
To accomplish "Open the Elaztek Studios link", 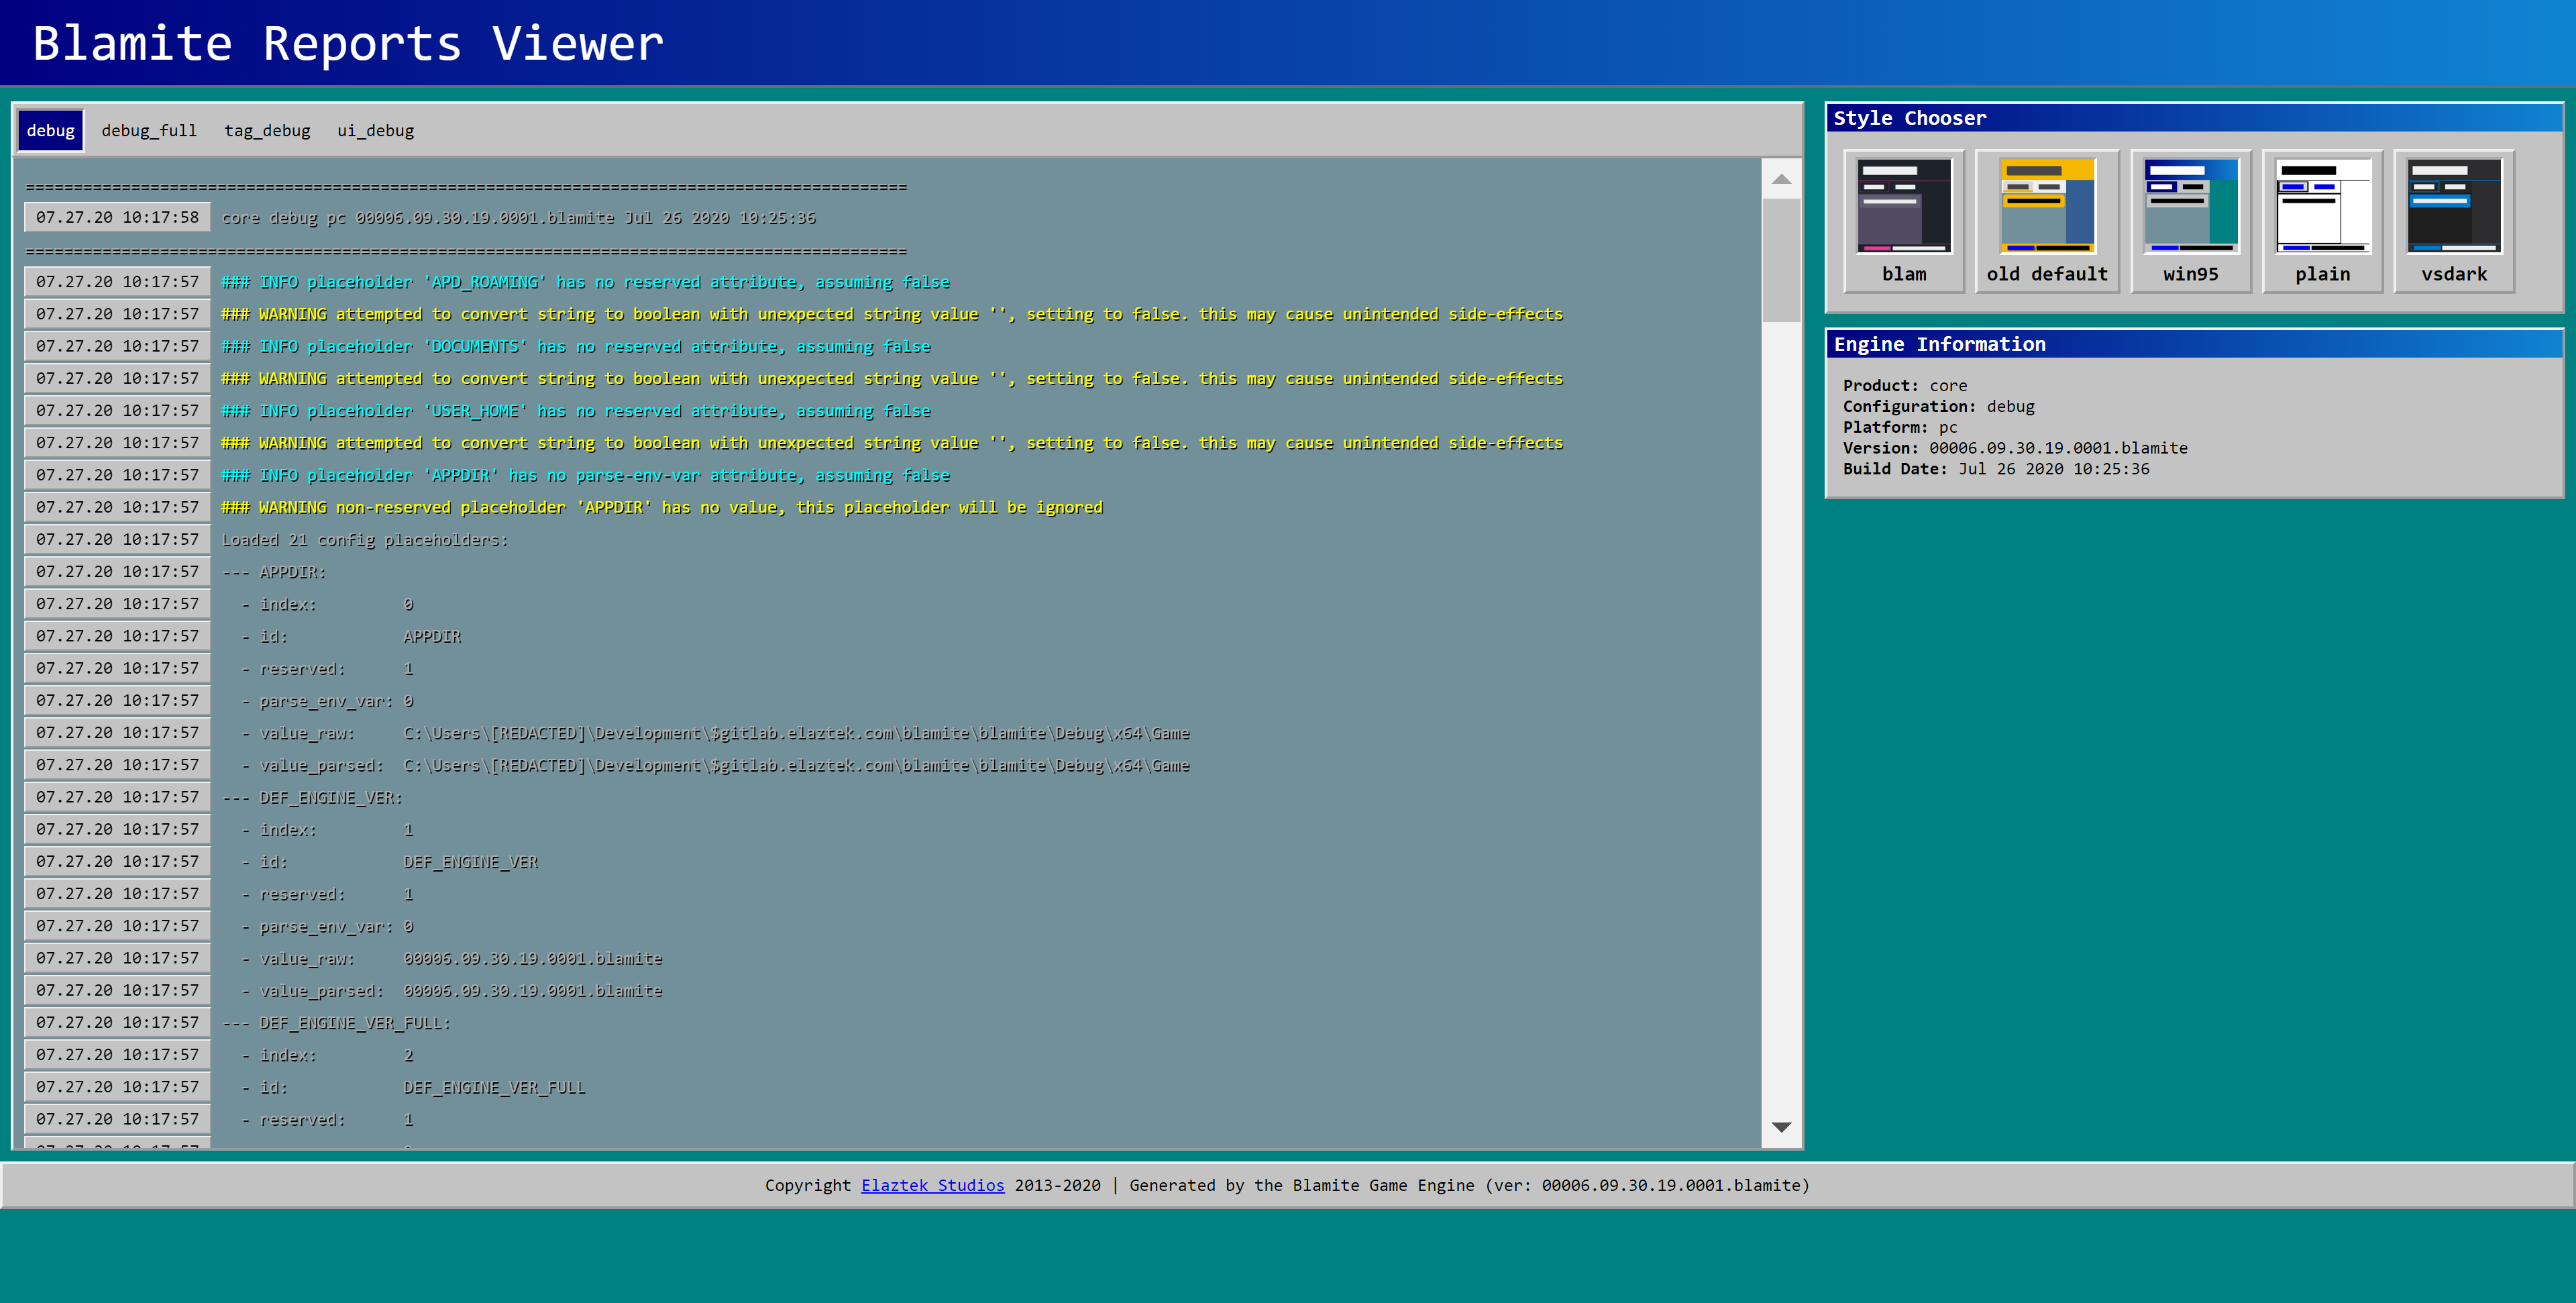I will [932, 1185].
